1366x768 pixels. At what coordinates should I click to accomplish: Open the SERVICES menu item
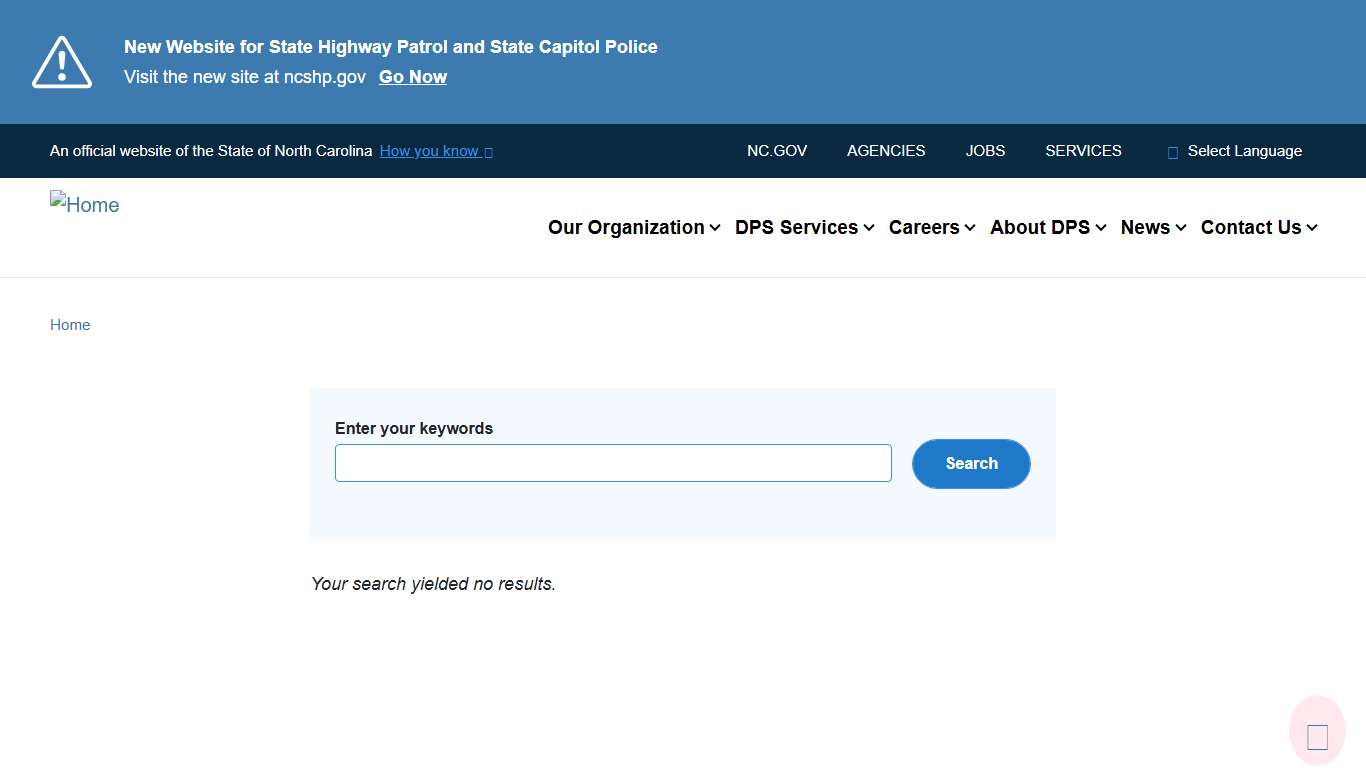point(1083,151)
